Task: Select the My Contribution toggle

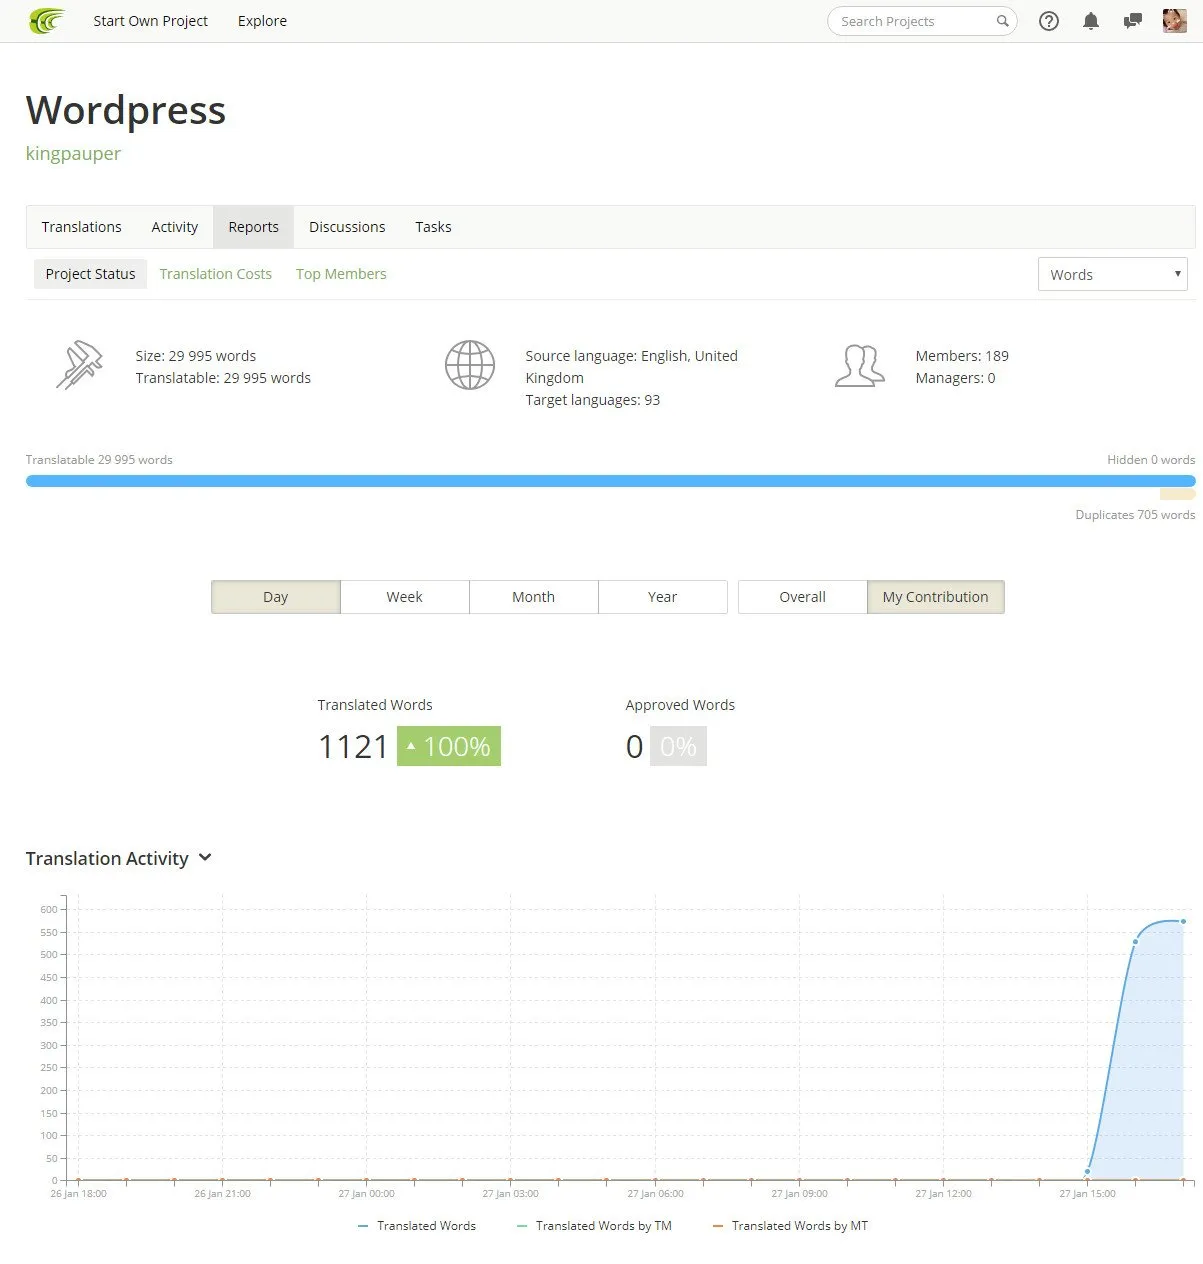Action: point(936,597)
